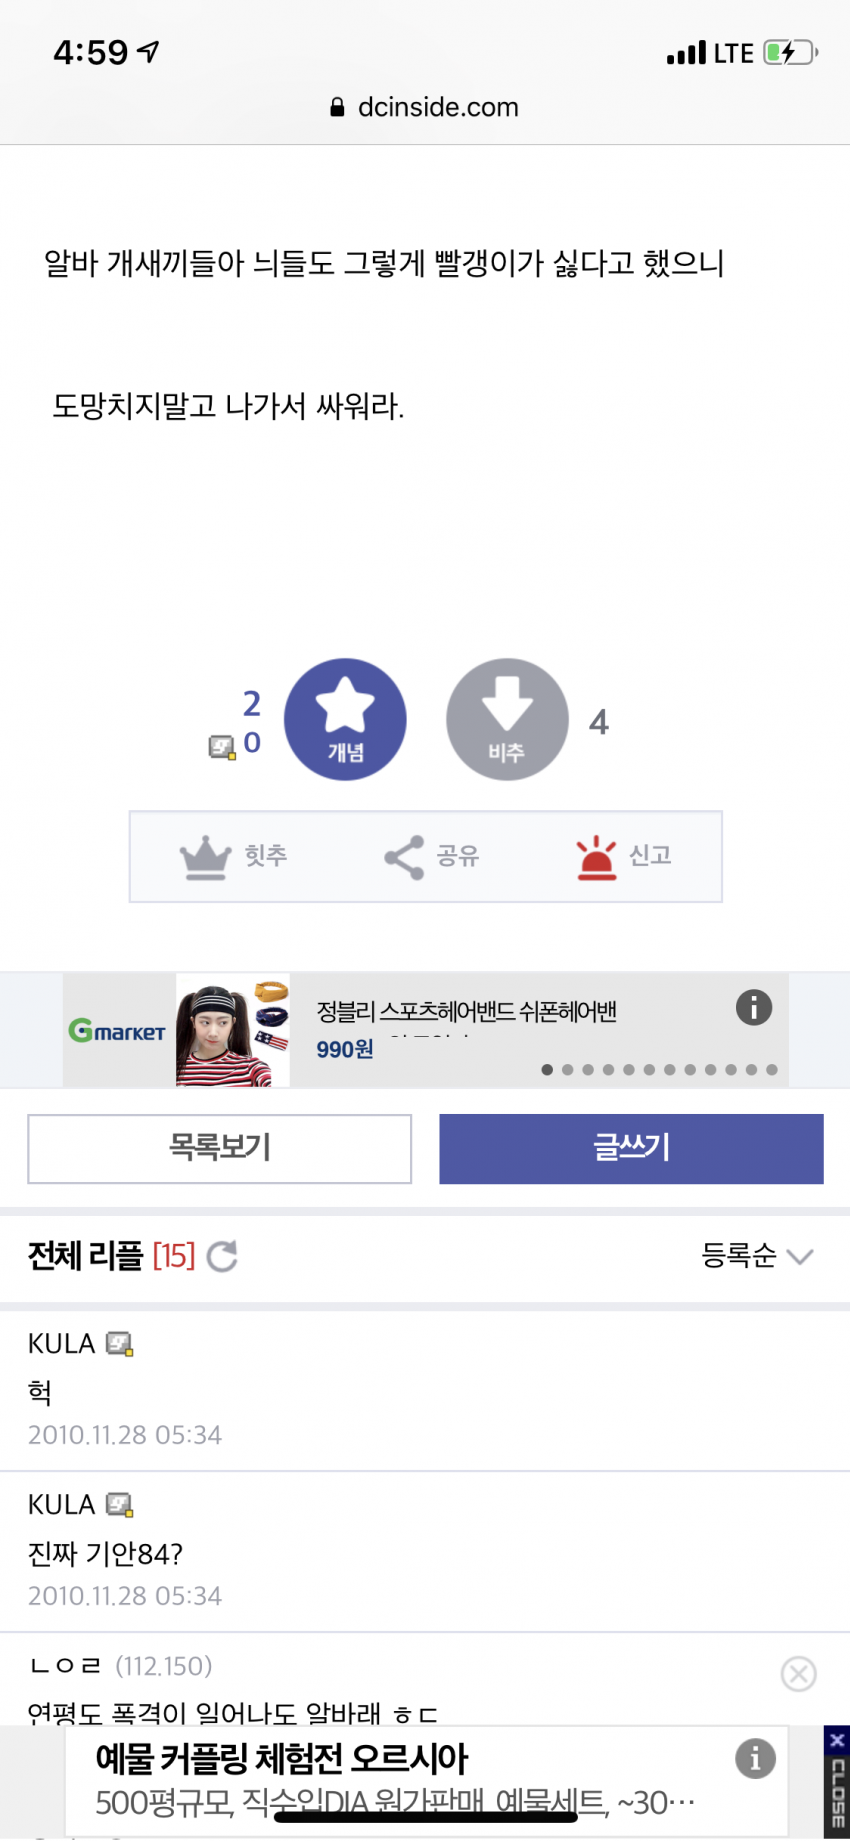
Task: Tap the dcinside.com address bar
Action: tap(425, 107)
